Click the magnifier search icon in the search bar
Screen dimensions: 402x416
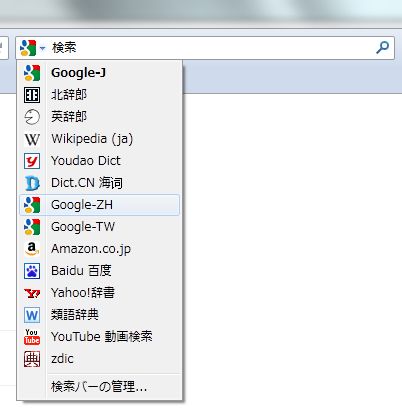(x=382, y=48)
